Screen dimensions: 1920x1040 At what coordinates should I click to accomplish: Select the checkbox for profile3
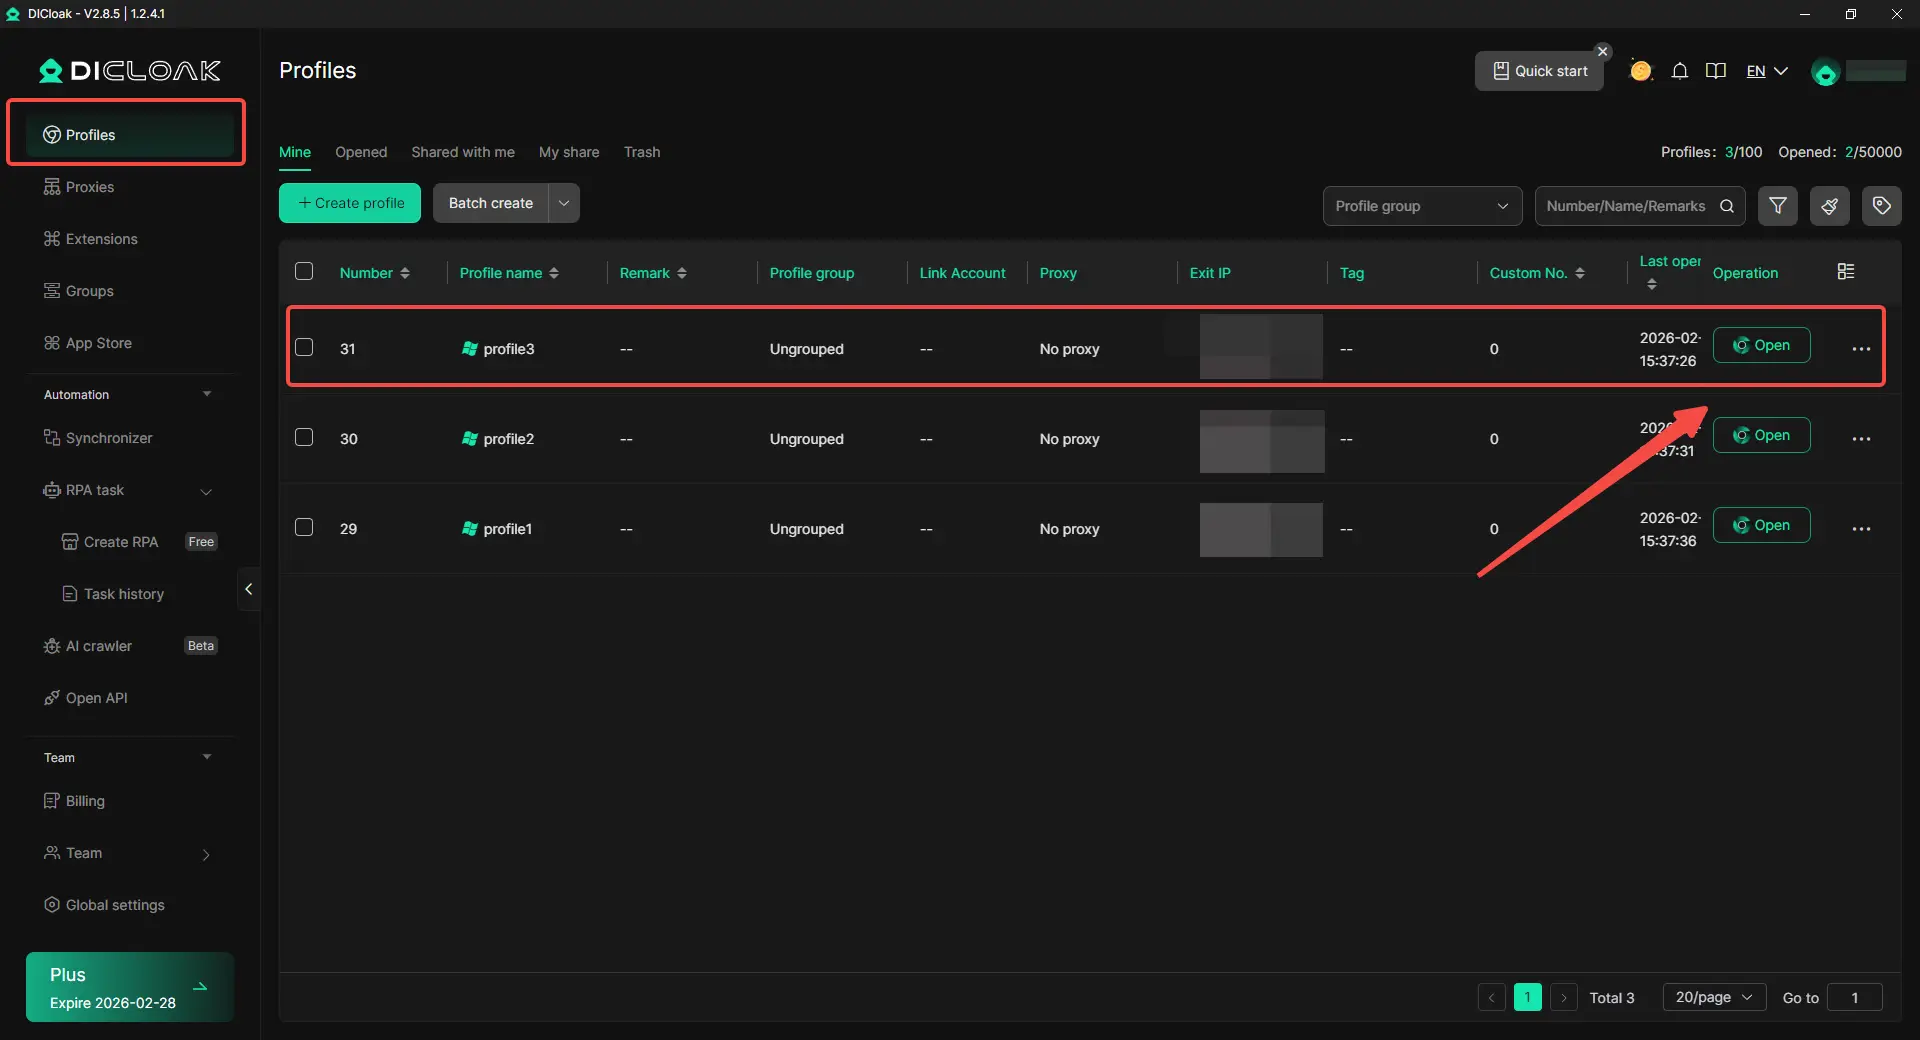tap(304, 348)
